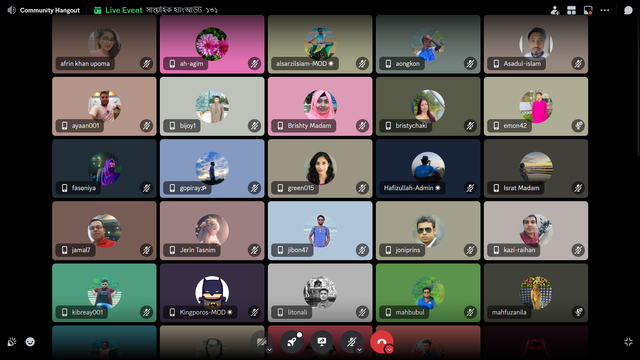The image size is (640, 360).
Task: Focus on Brishty Madam's video tile
Action: (x=320, y=106)
